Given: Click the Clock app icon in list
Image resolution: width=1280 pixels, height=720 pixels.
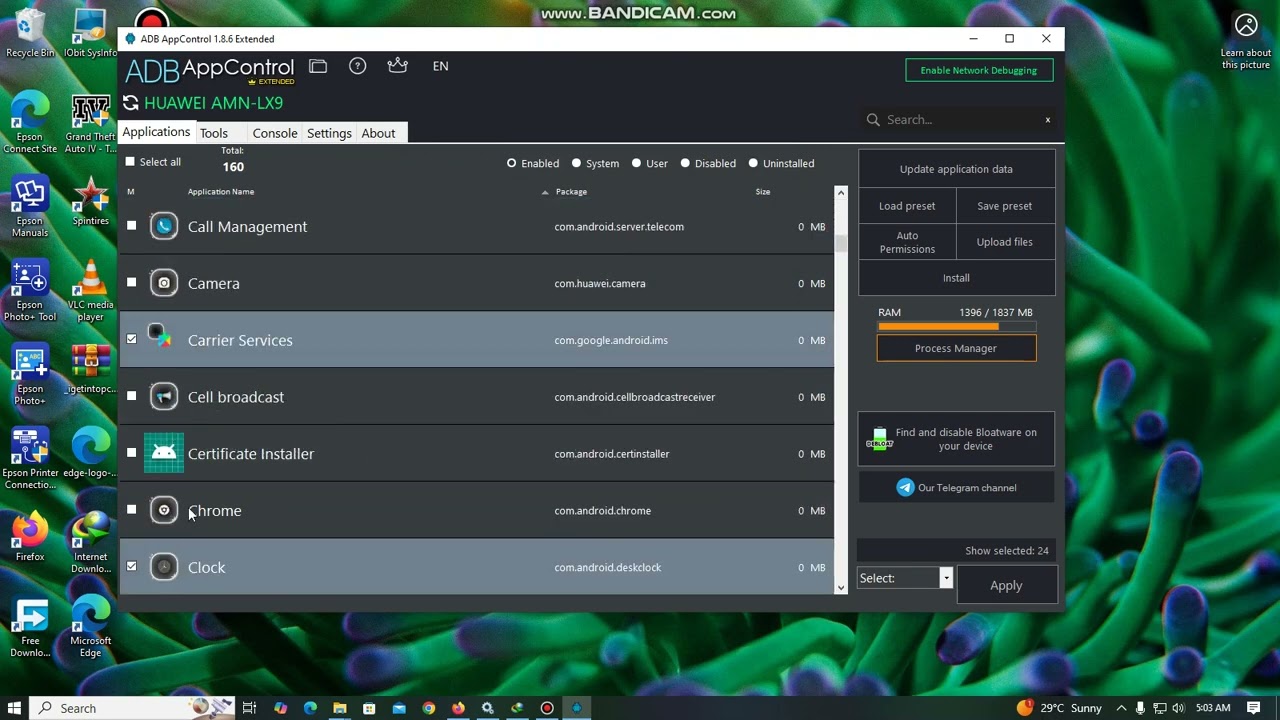Looking at the screenshot, I should tap(164, 567).
